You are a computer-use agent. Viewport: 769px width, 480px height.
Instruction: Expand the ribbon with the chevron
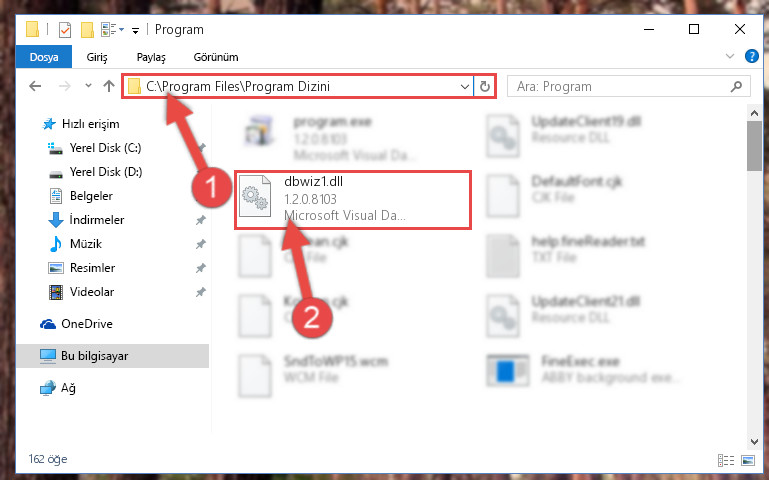(730, 56)
